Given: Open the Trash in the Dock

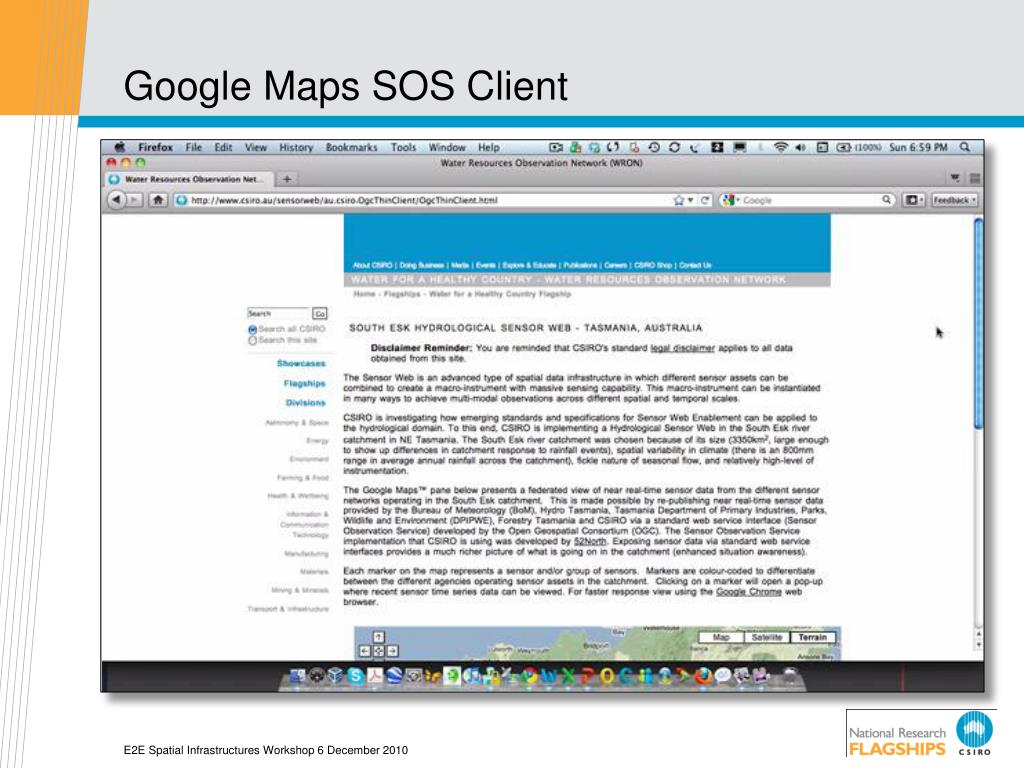Looking at the screenshot, I should 790,675.
